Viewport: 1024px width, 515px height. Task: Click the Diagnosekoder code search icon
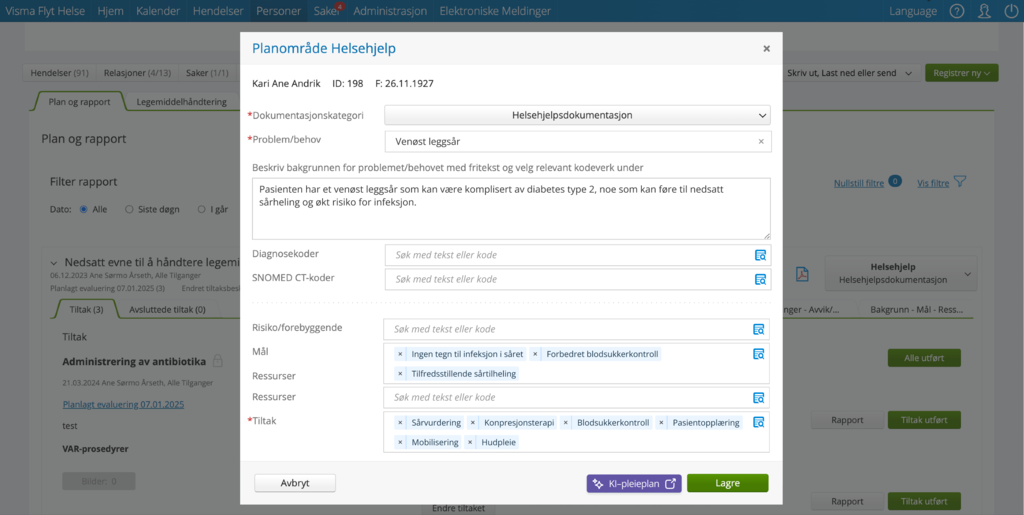coord(759,255)
